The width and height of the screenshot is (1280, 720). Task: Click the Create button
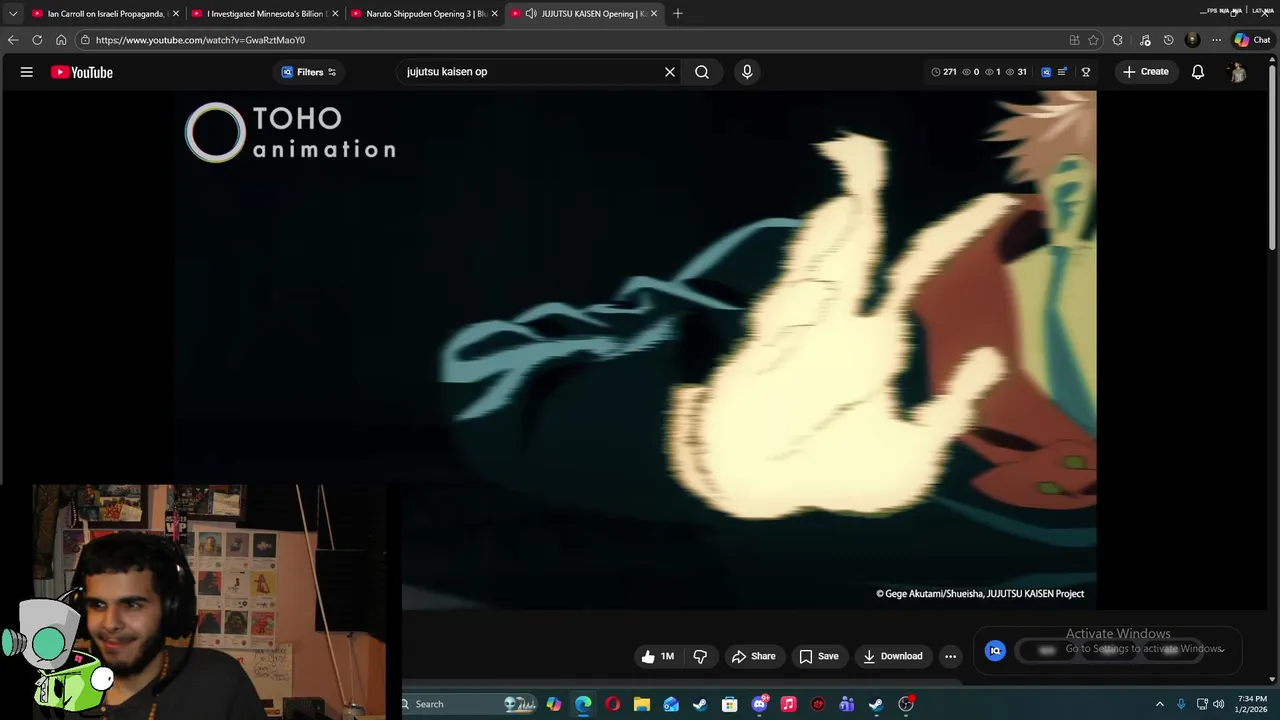coord(1146,72)
